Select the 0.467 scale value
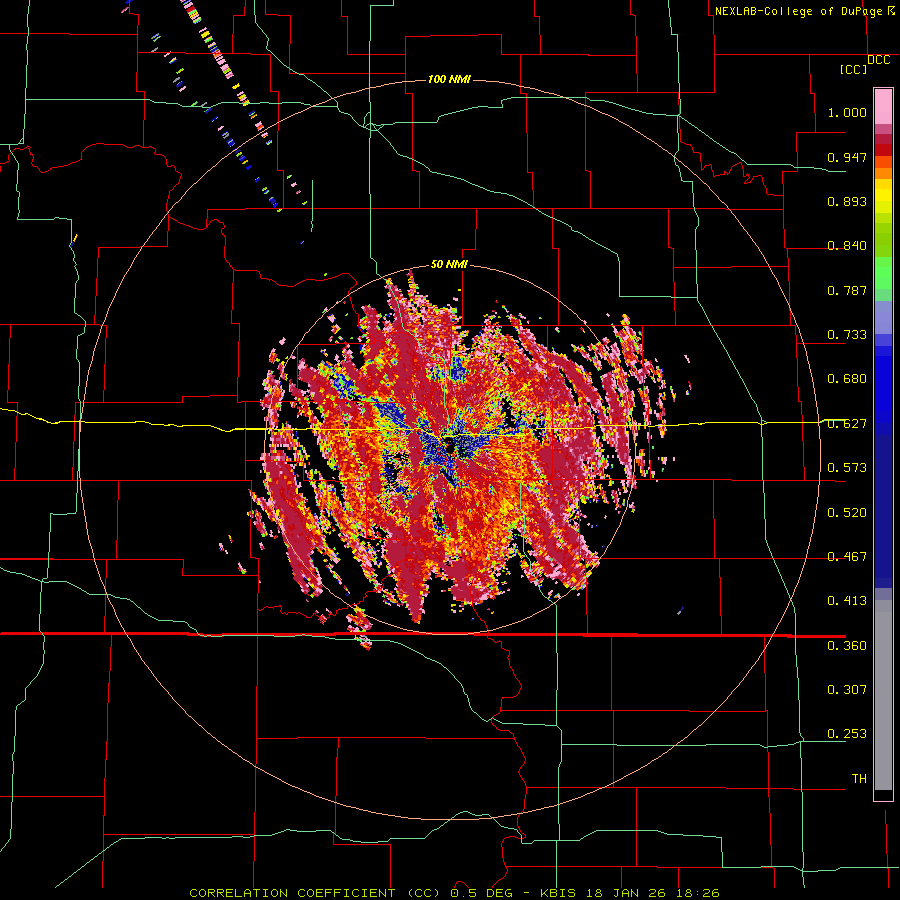The image size is (900, 900). point(847,556)
